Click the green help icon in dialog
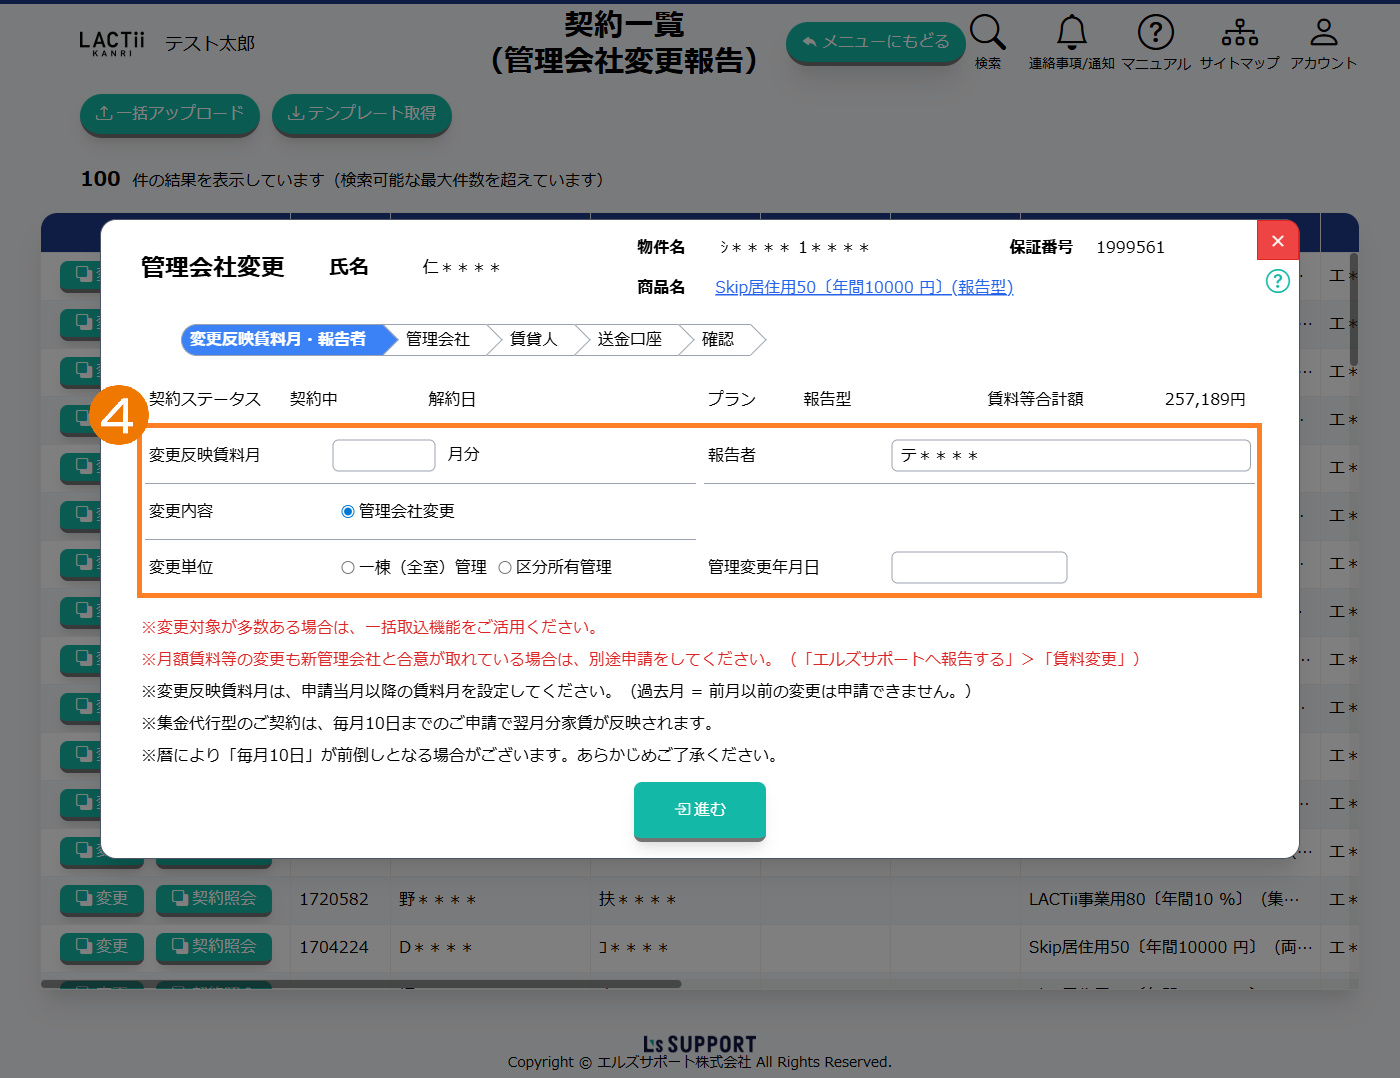 1277,281
